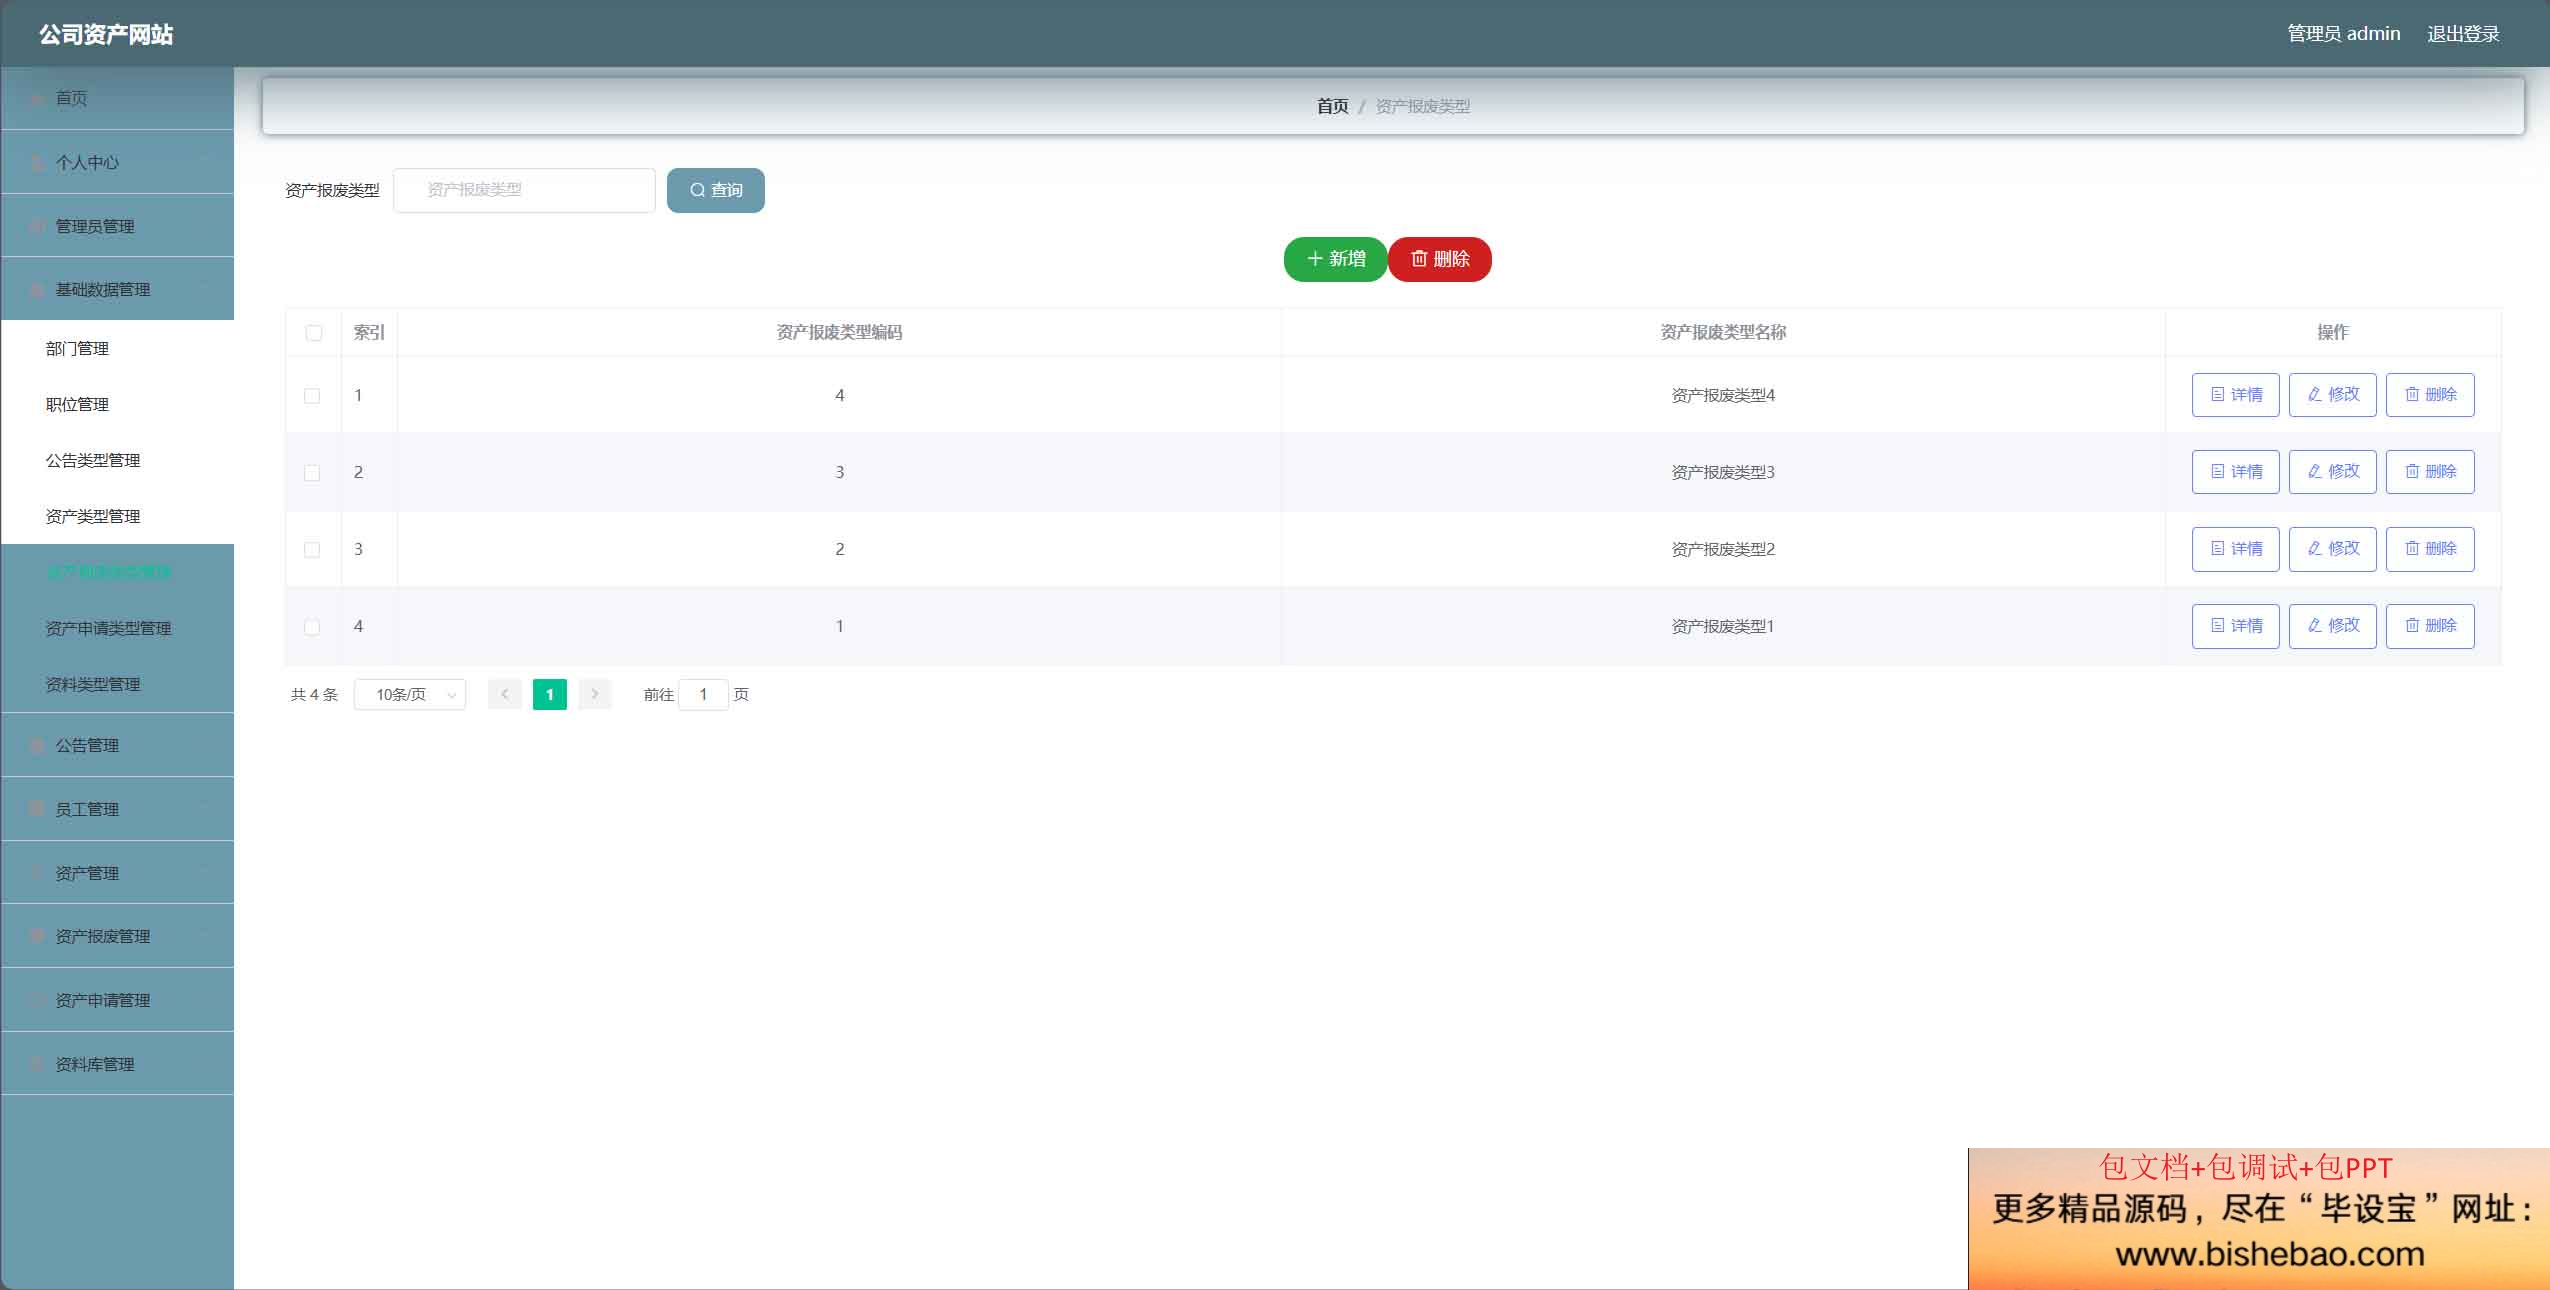Click the 资产报废类型1 name cell
Viewport: 2550px width, 1290px height.
tap(1723, 627)
